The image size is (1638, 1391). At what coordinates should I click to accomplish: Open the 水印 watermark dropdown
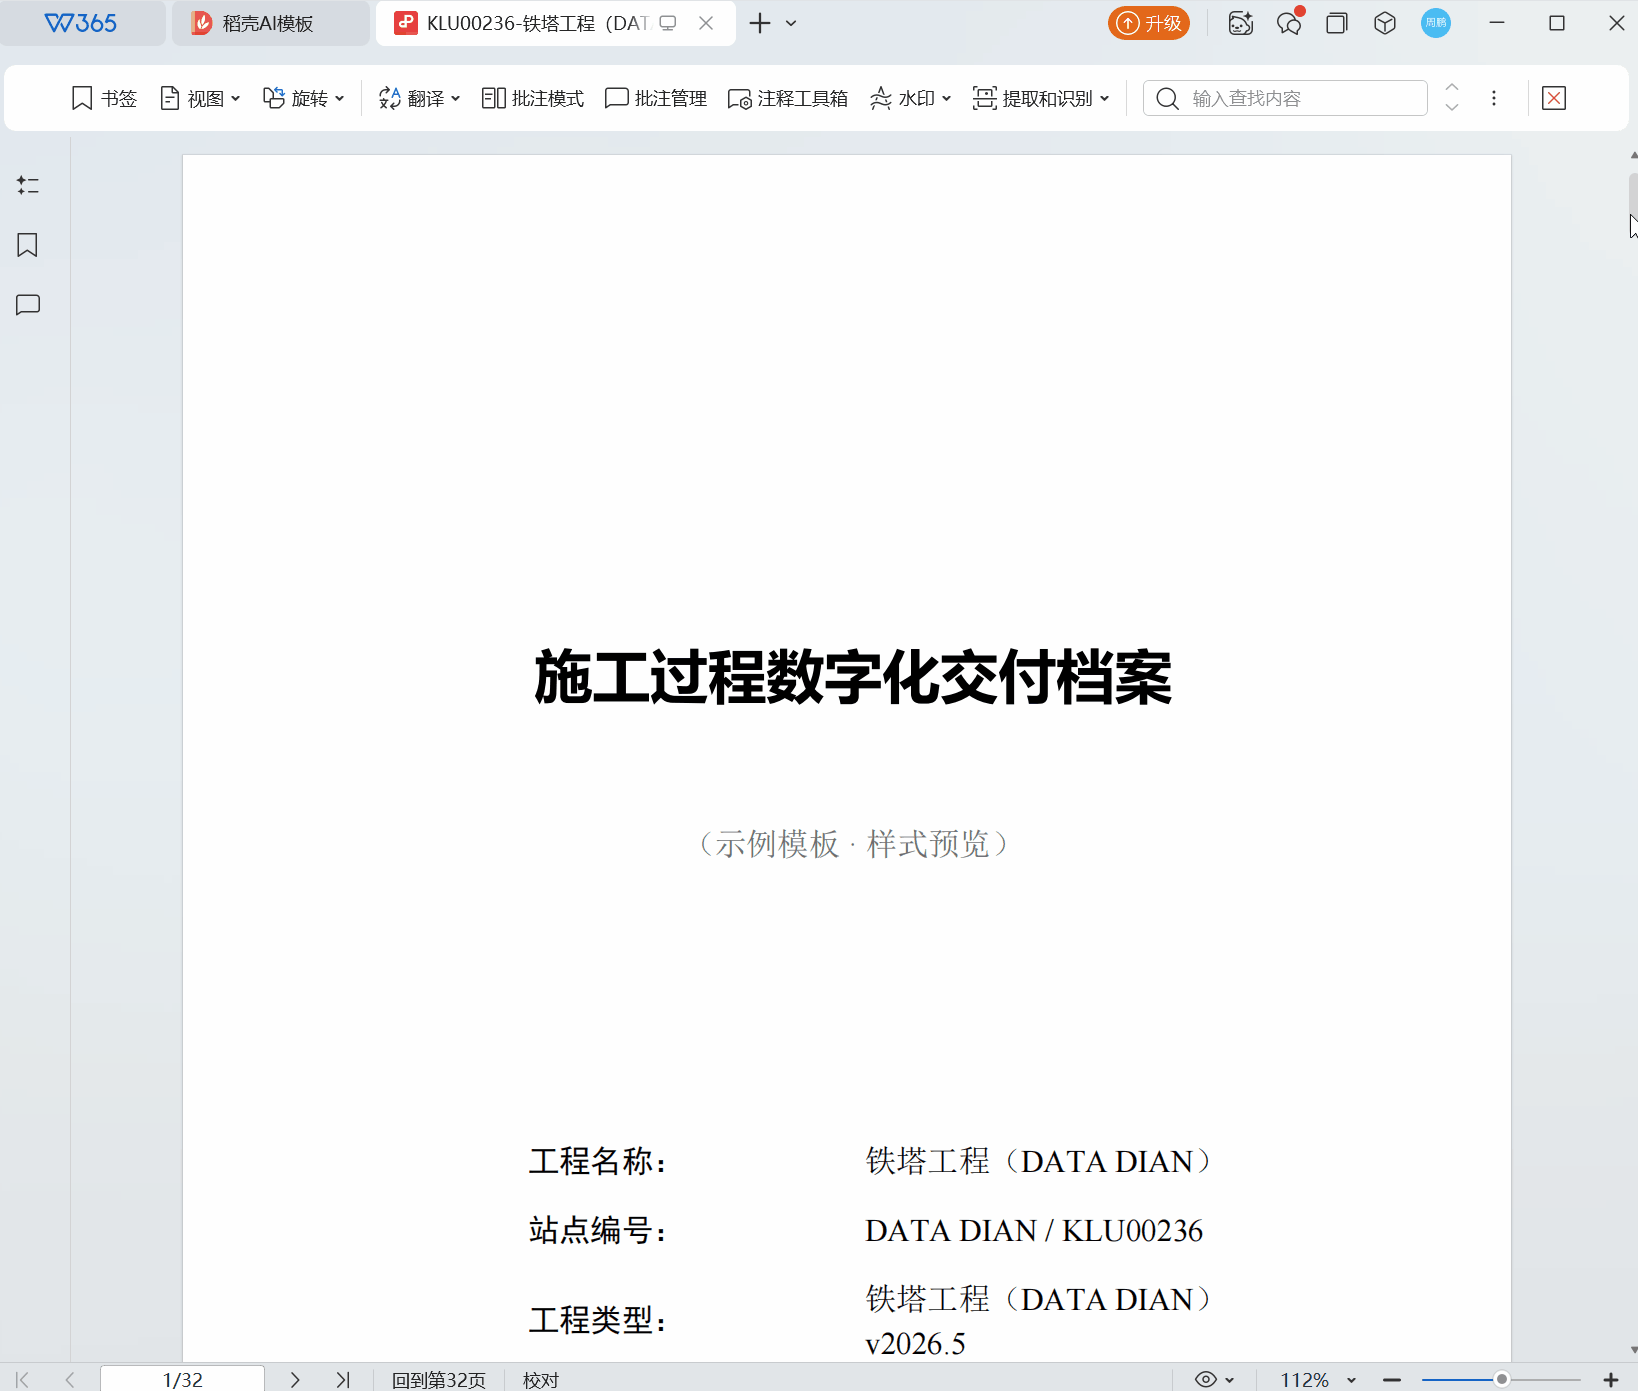pos(910,98)
